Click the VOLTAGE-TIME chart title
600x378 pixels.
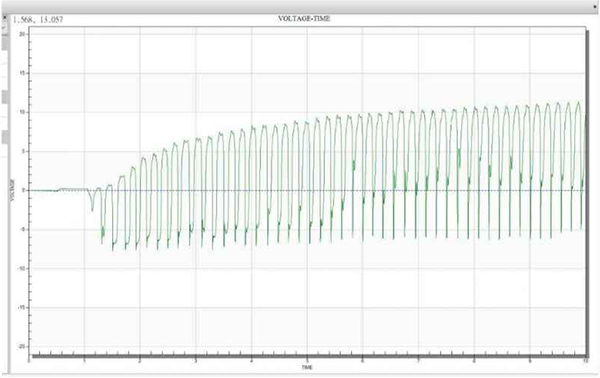[304, 18]
